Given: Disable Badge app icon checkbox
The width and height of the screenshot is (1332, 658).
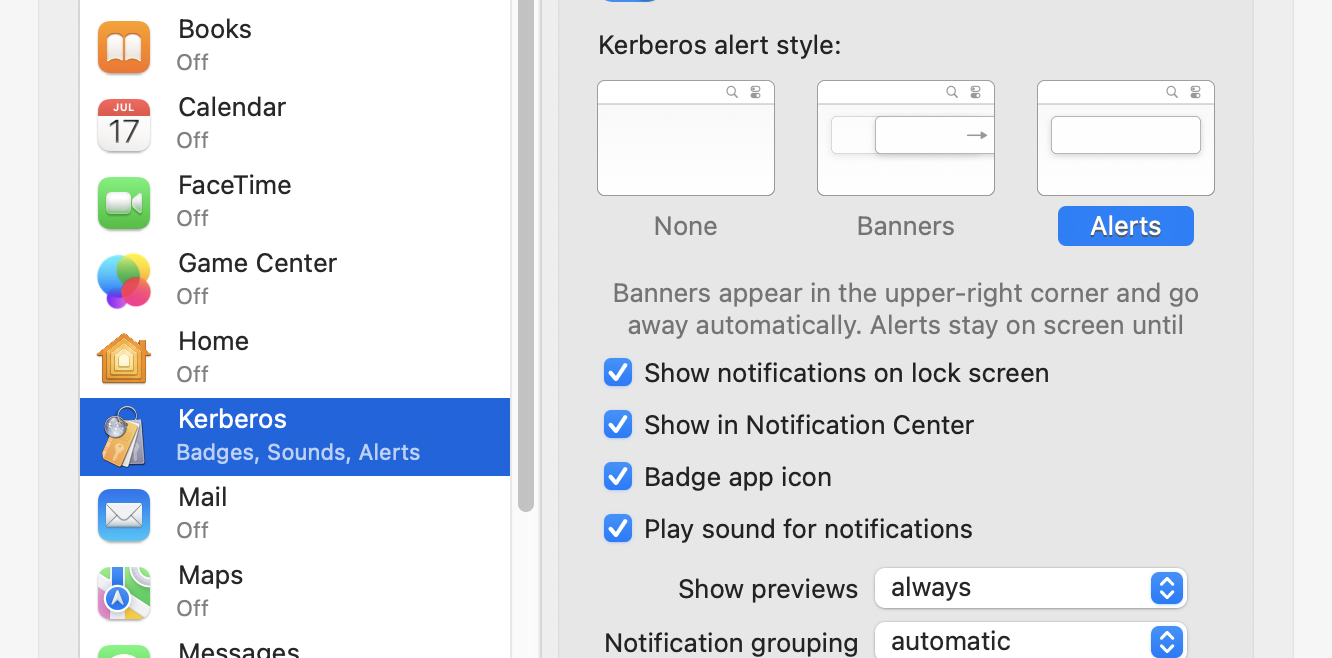Looking at the screenshot, I should pyautogui.click(x=618, y=477).
